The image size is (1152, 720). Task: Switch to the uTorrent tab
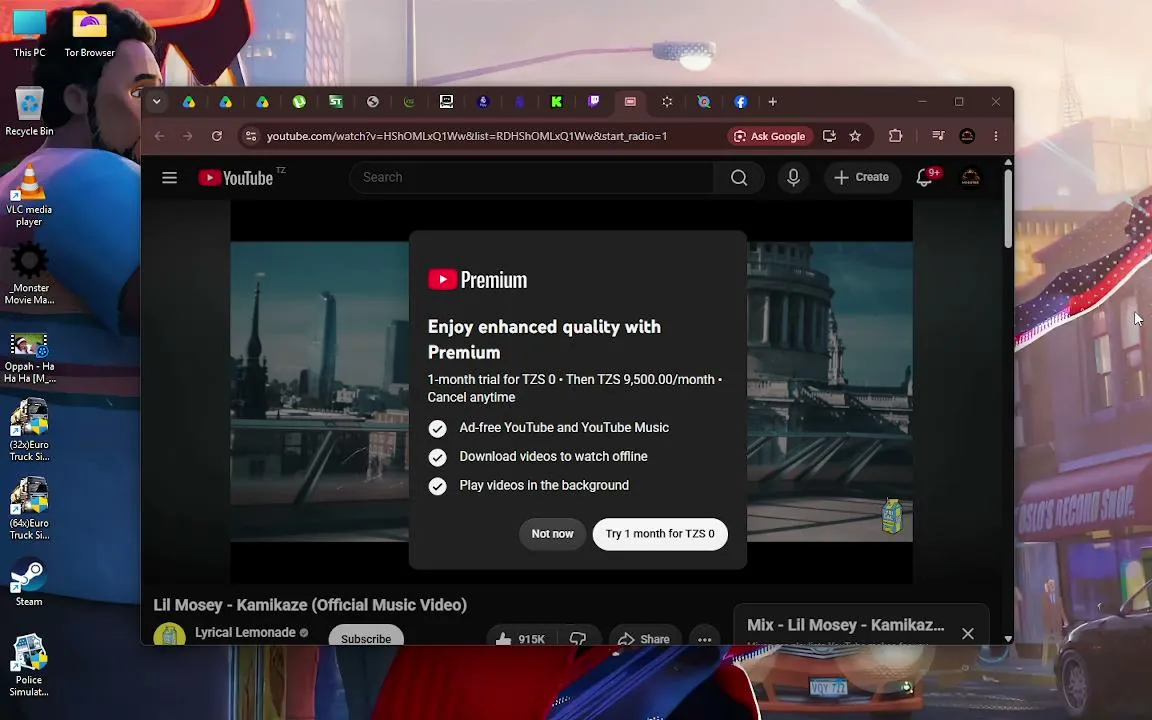(x=299, y=102)
